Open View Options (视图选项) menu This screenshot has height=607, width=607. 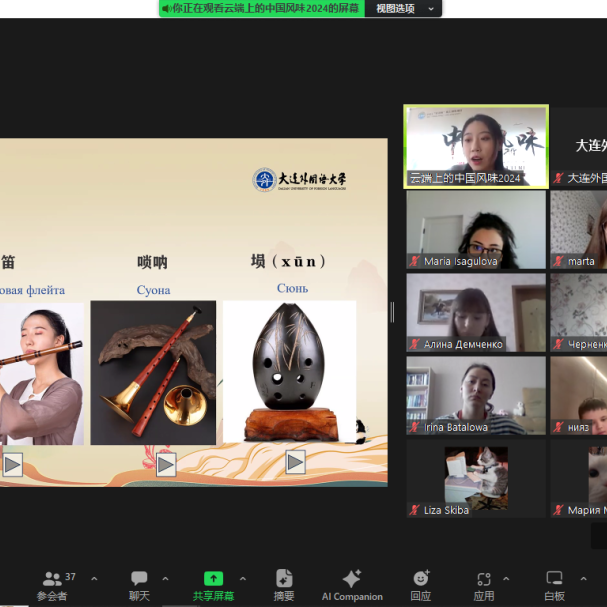point(404,9)
